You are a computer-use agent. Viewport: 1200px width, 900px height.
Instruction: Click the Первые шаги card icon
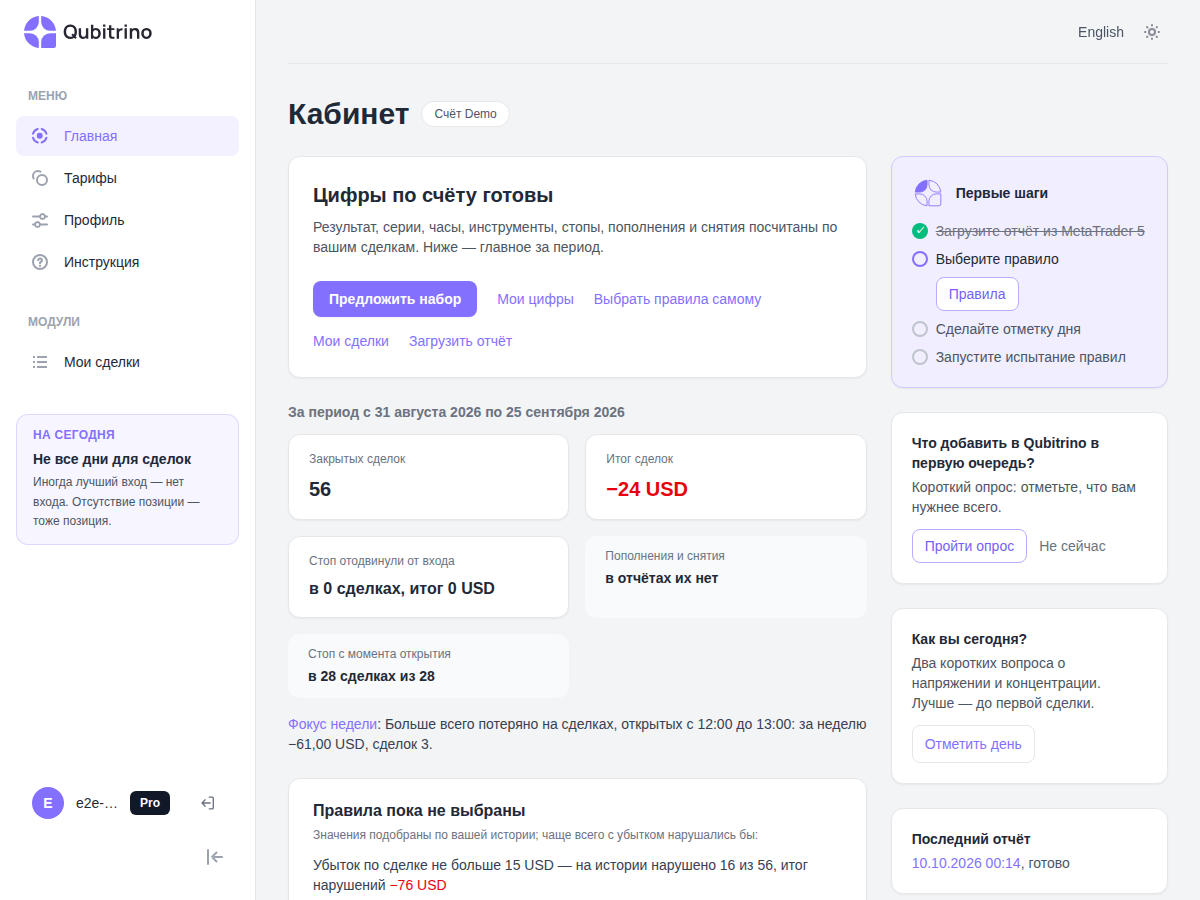click(x=928, y=193)
